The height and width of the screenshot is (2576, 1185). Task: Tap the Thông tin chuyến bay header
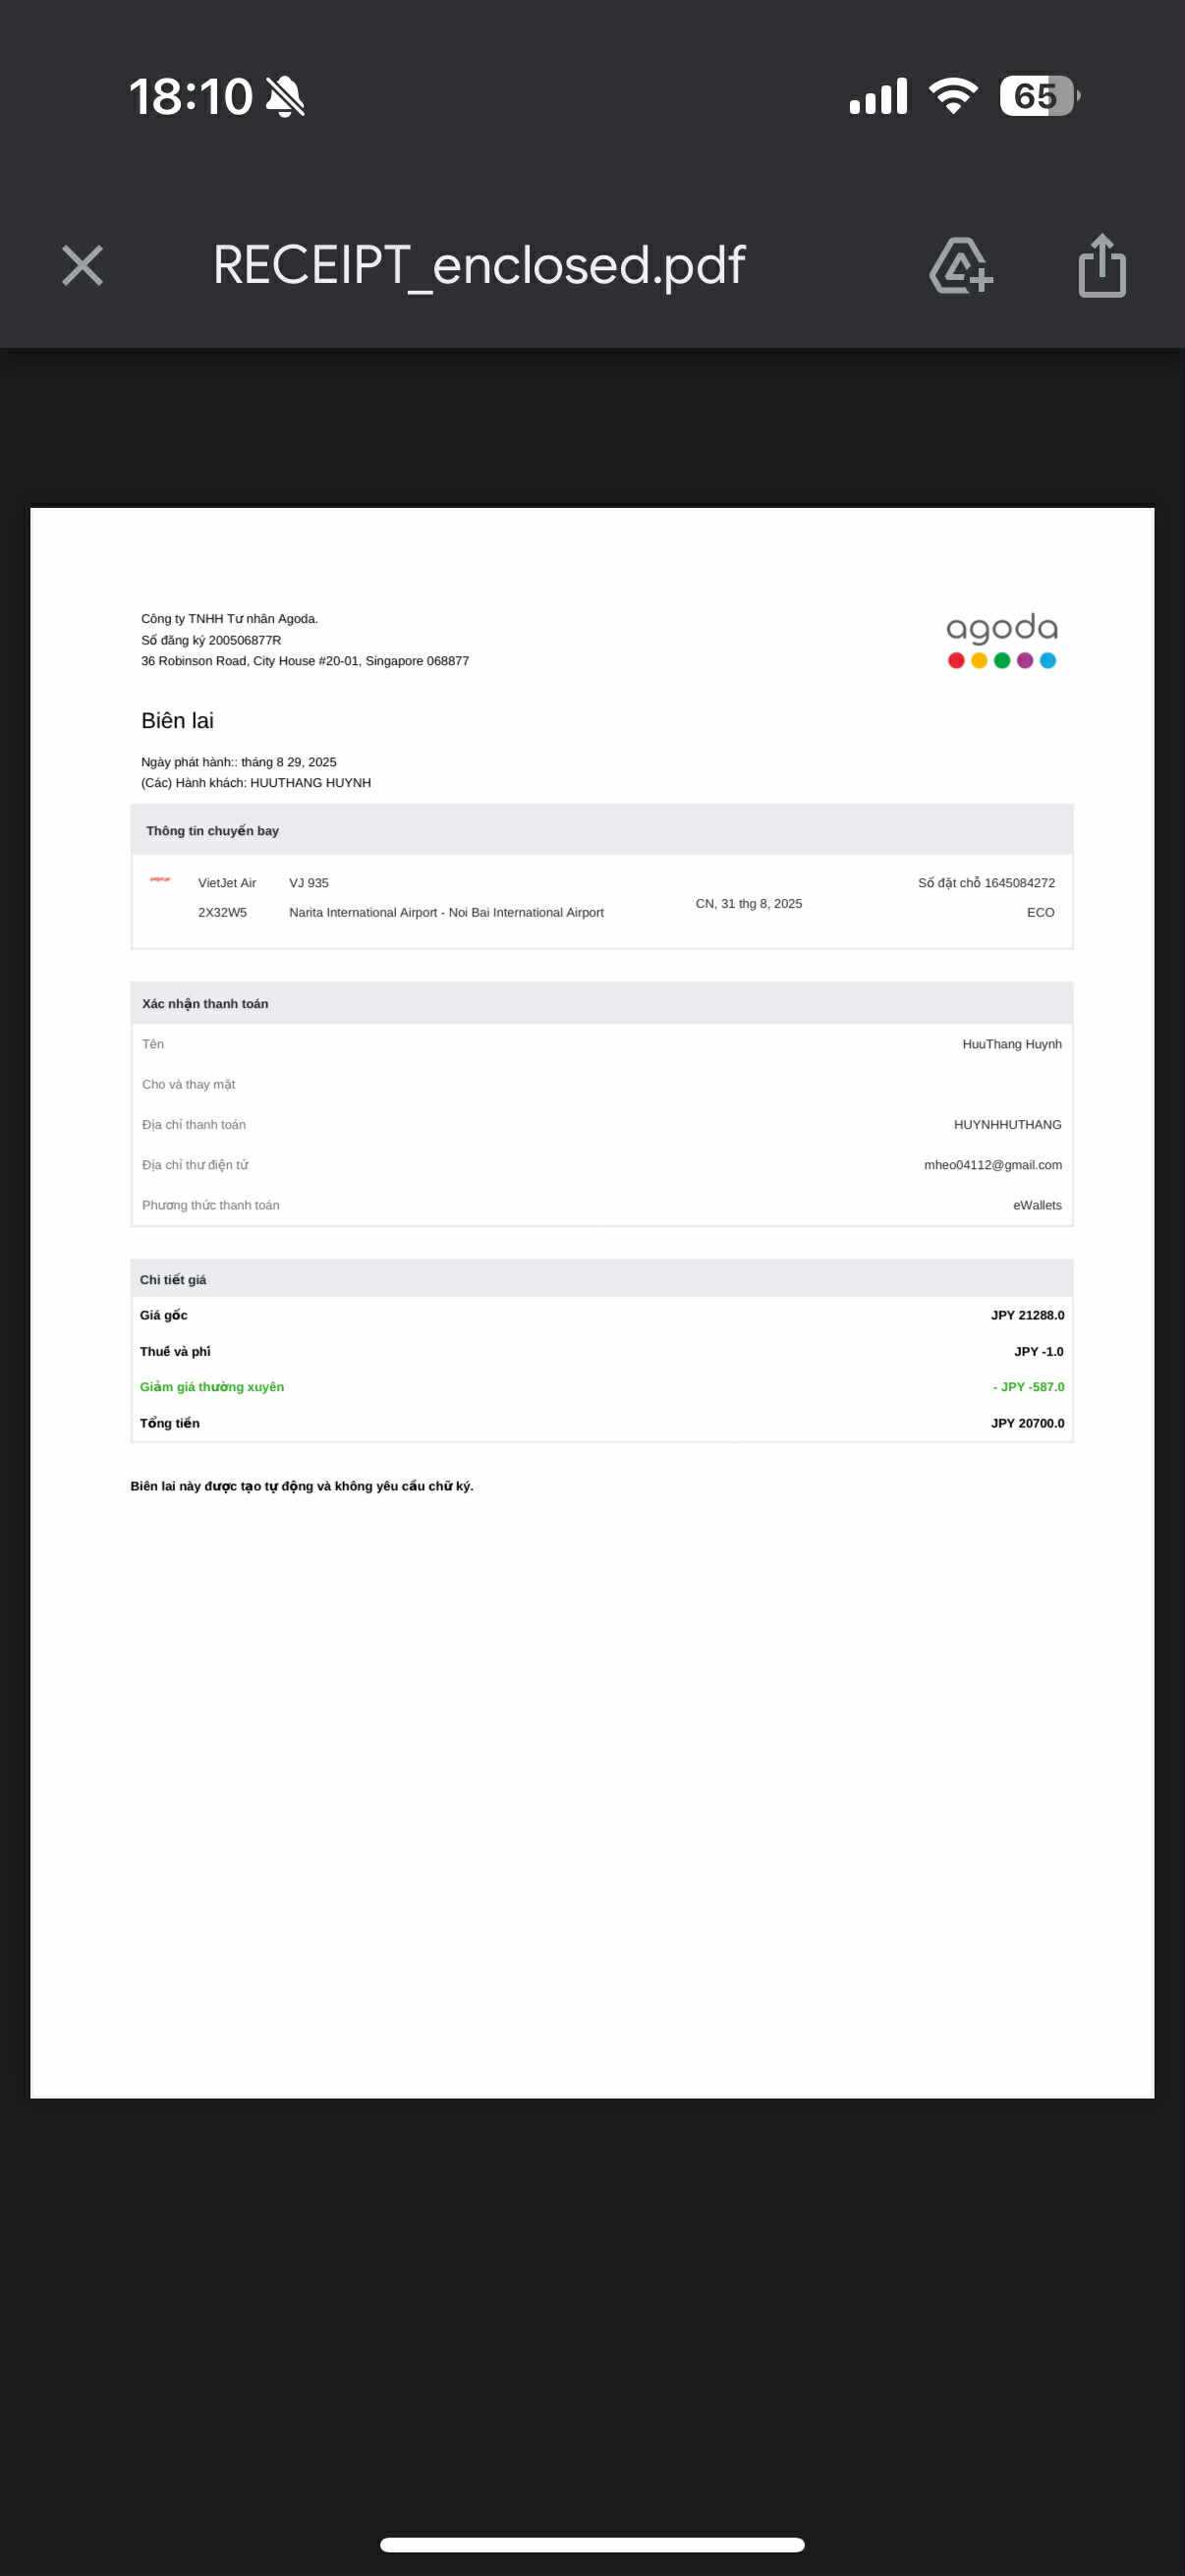coord(212,831)
